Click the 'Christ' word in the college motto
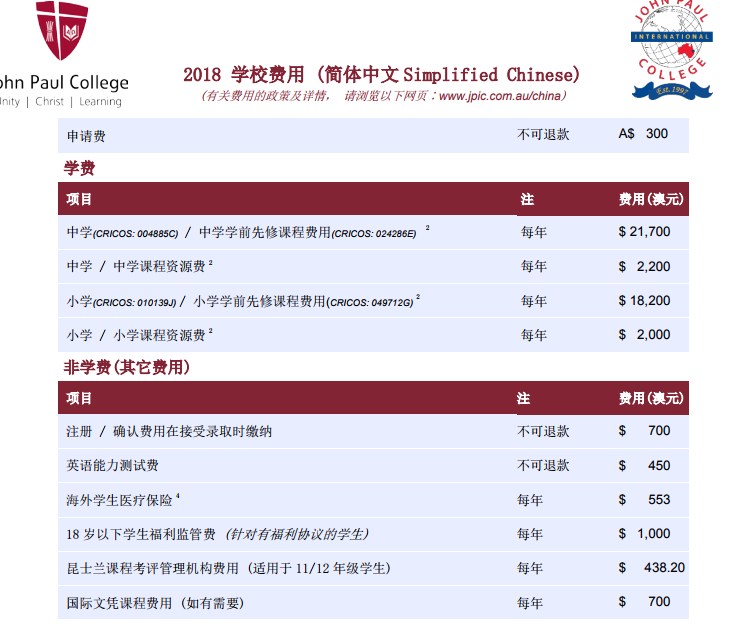Image resolution: width=753 pixels, height=626 pixels. 49,101
